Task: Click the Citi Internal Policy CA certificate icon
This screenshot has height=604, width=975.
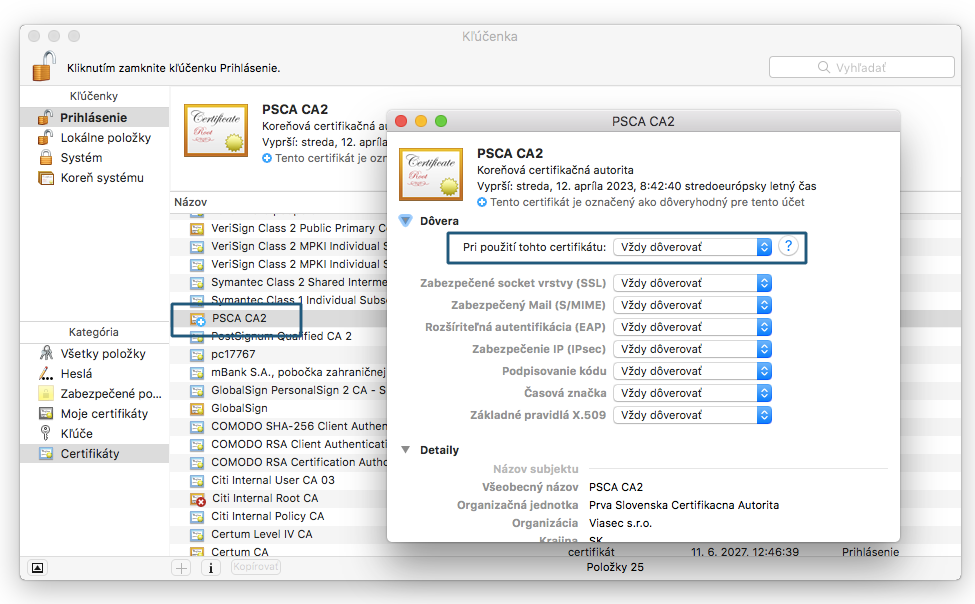Action: click(197, 517)
